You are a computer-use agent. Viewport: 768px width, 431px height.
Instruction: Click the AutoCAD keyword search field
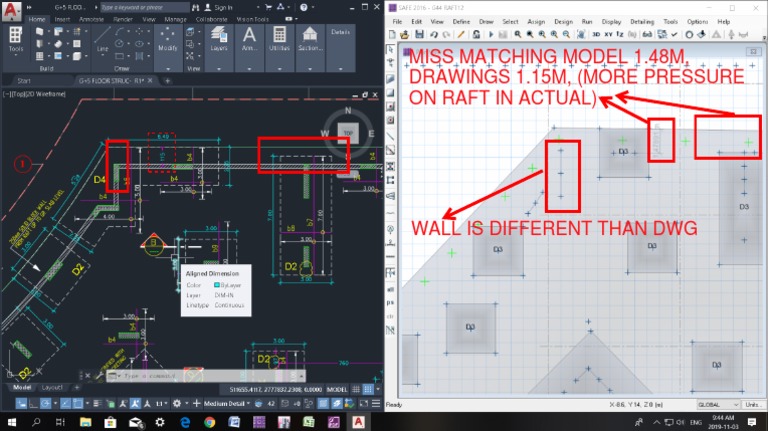[x=145, y=7]
